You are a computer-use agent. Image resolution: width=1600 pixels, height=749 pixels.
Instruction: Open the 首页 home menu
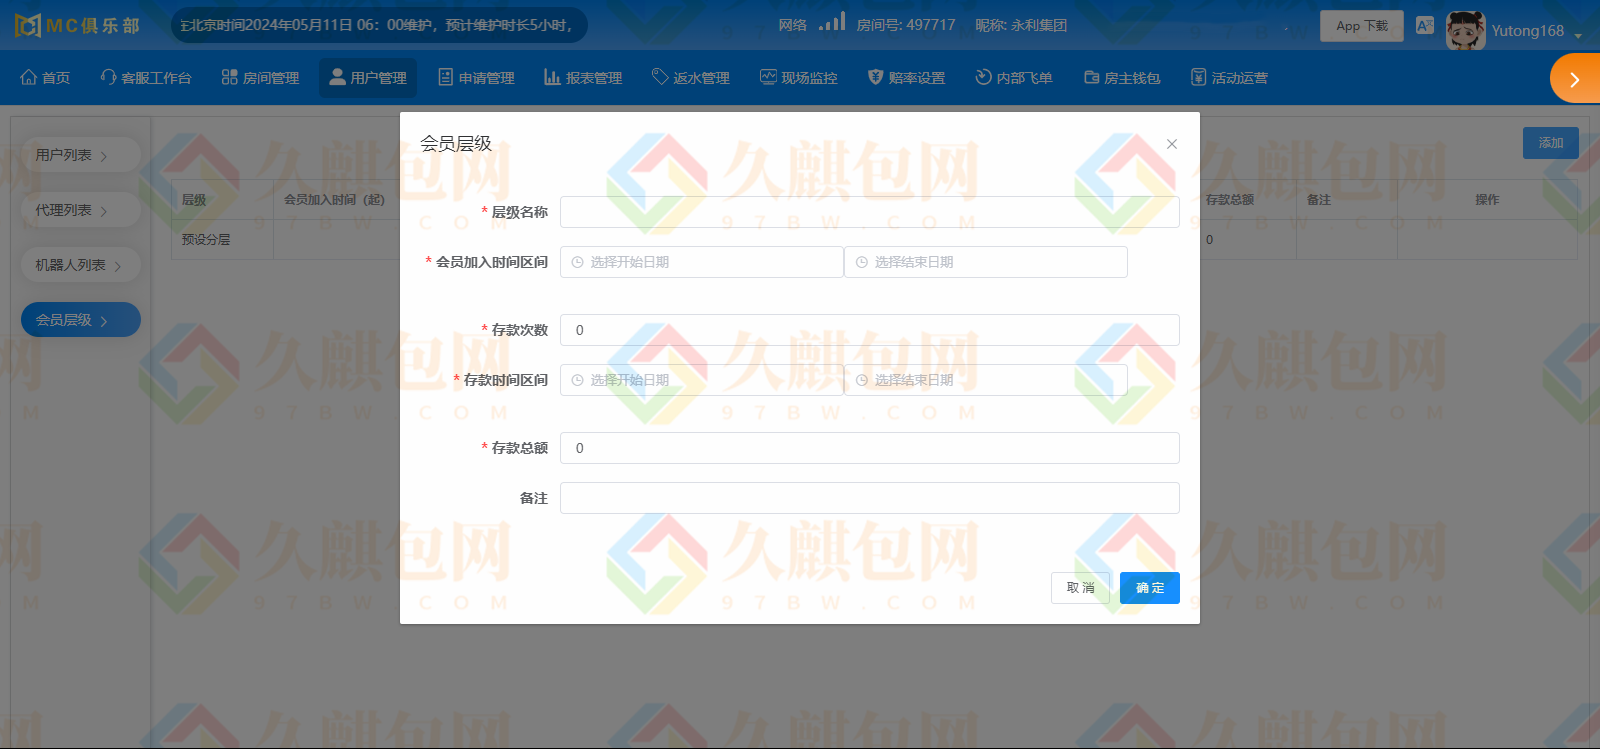[45, 78]
